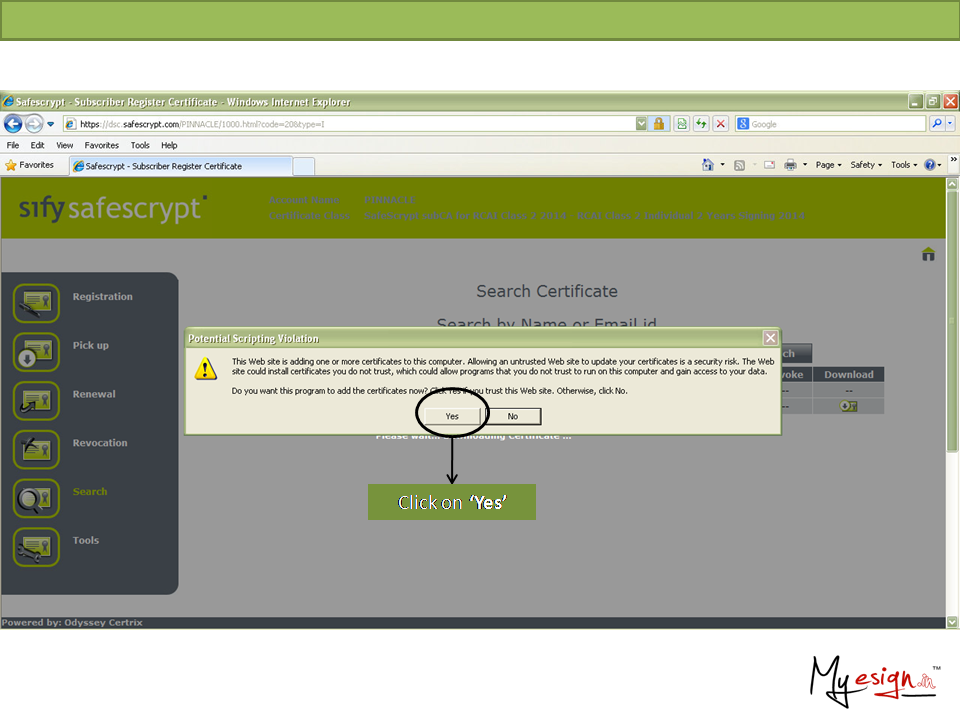Click Yes to add the certificates
This screenshot has width=960, height=720.
[x=452, y=416]
